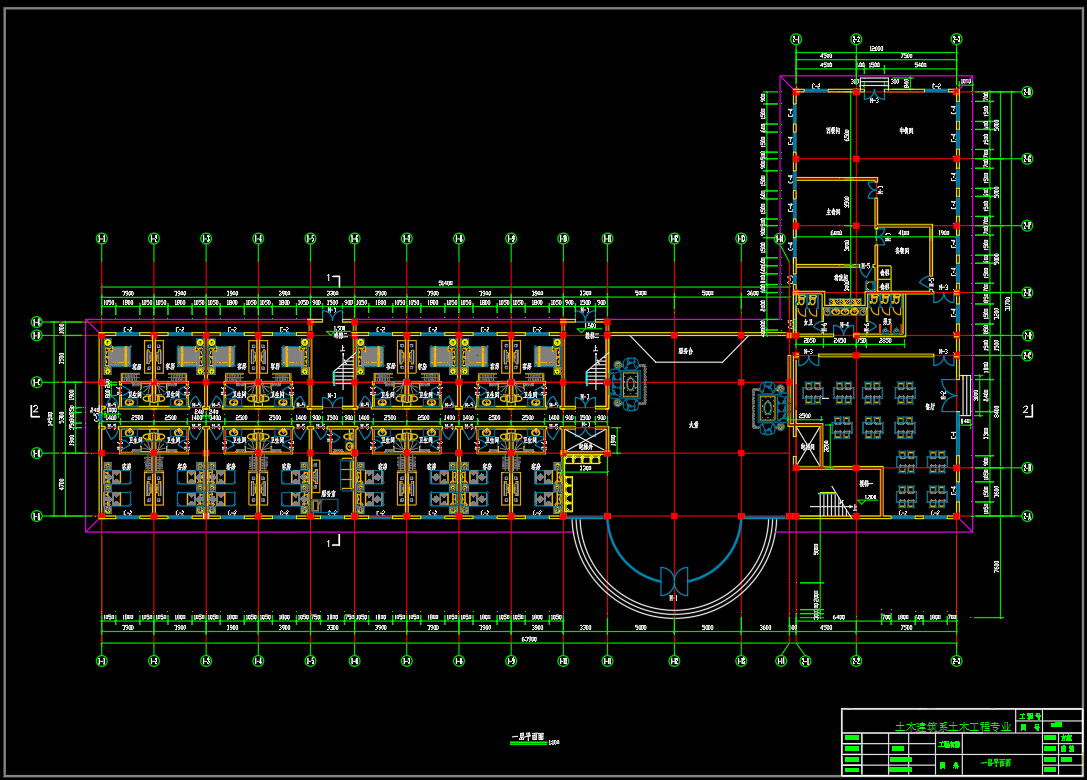Select the 服务台 service desk label

pos(685,351)
